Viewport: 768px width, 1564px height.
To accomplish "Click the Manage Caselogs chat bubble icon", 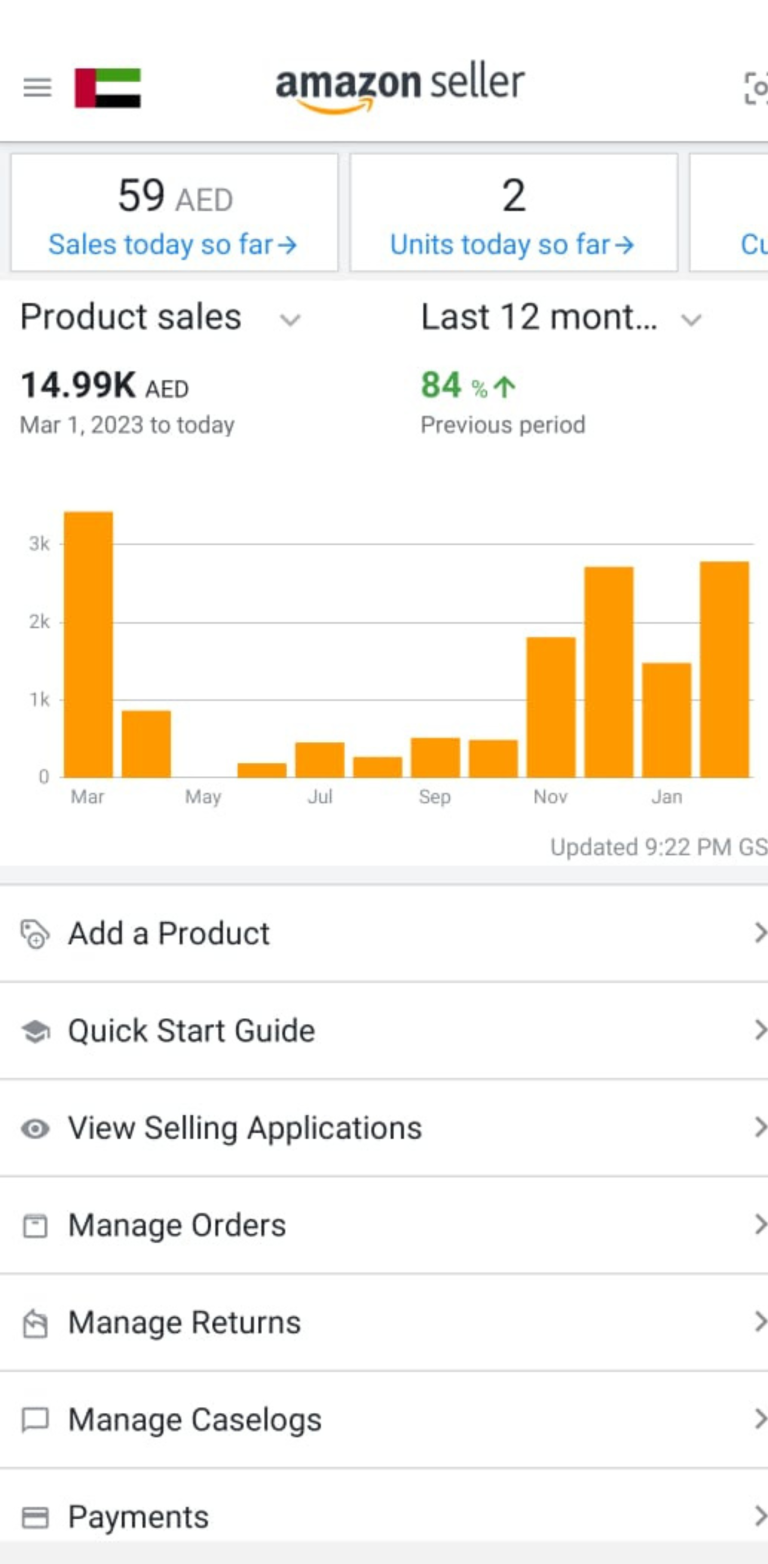I will coord(35,1420).
